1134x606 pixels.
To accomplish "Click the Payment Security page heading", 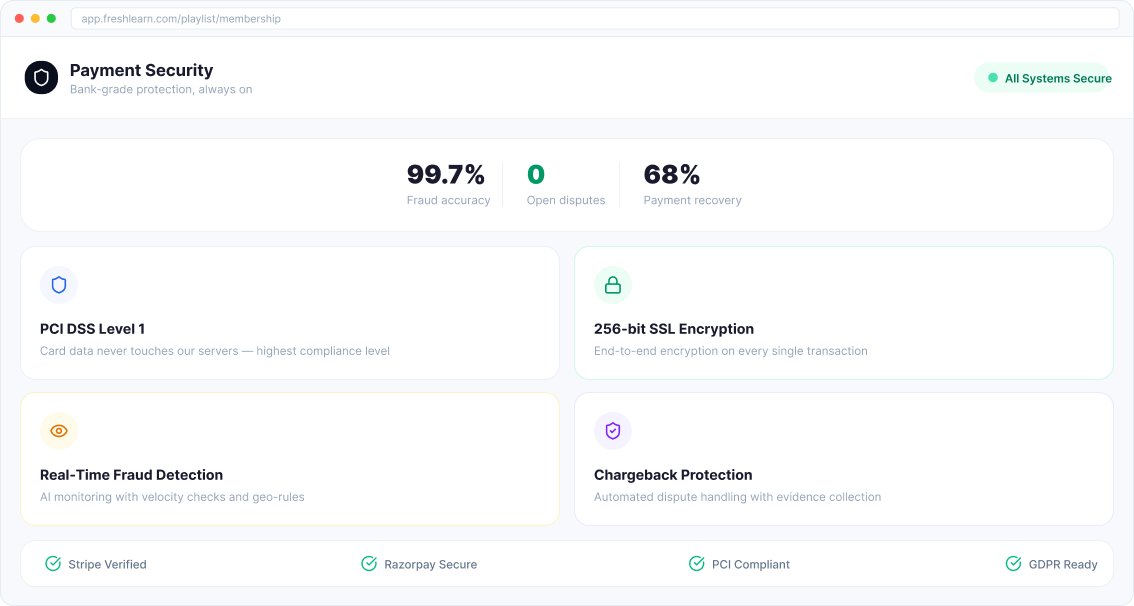I will pyautogui.click(x=141, y=70).
